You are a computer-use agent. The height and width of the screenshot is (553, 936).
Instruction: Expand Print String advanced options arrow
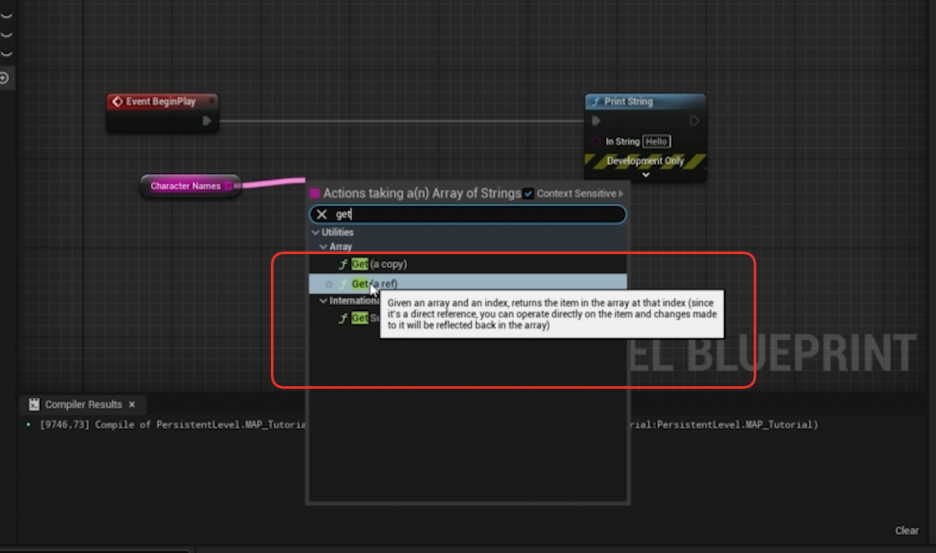645,175
